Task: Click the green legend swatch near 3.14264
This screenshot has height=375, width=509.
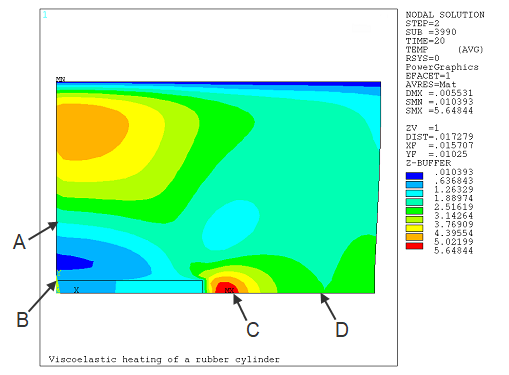Action: tap(414, 211)
